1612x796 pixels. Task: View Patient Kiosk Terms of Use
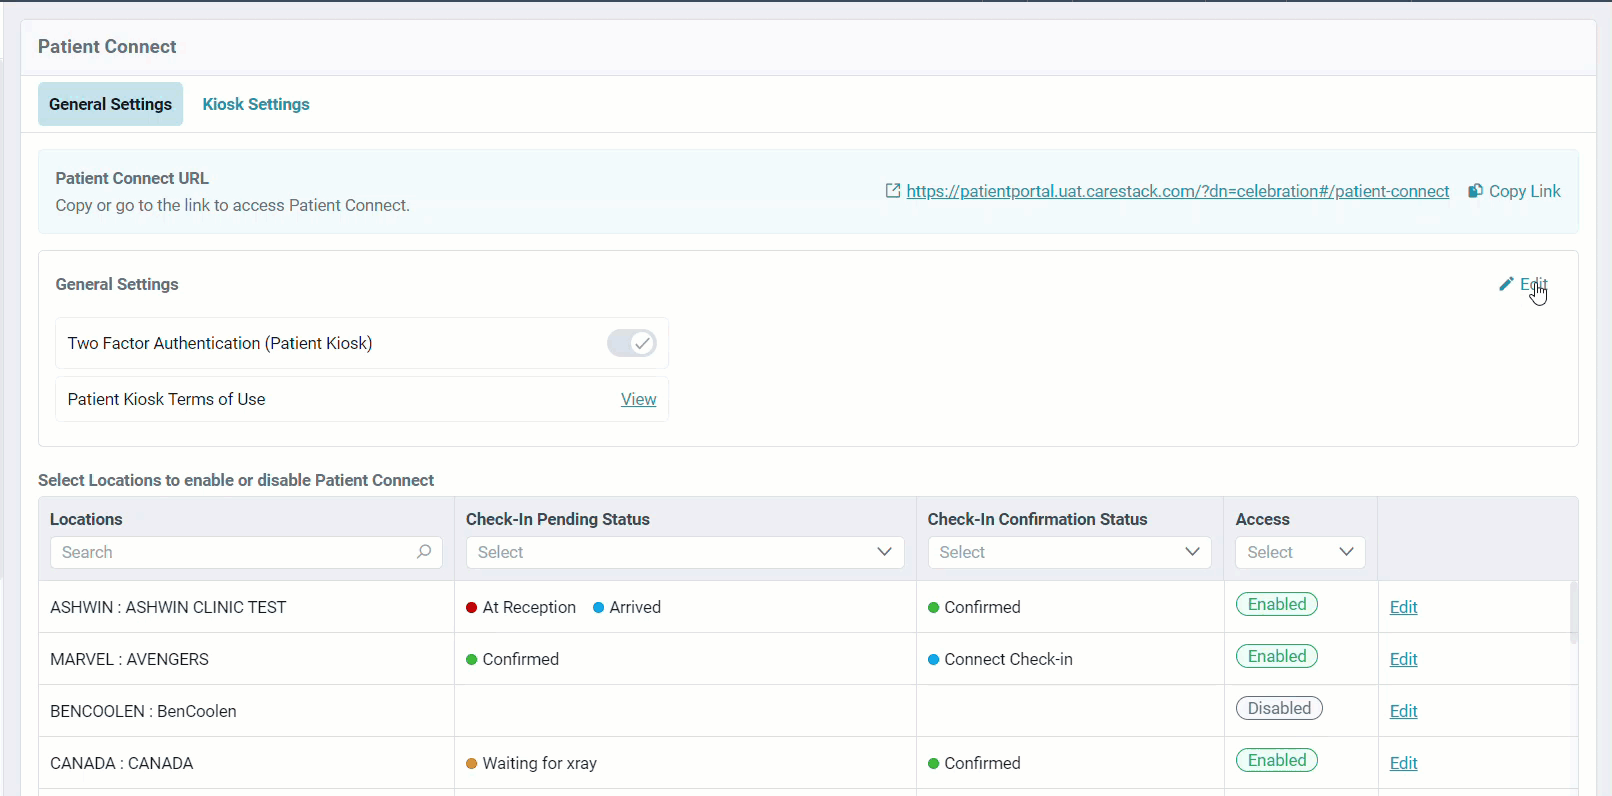coord(638,399)
